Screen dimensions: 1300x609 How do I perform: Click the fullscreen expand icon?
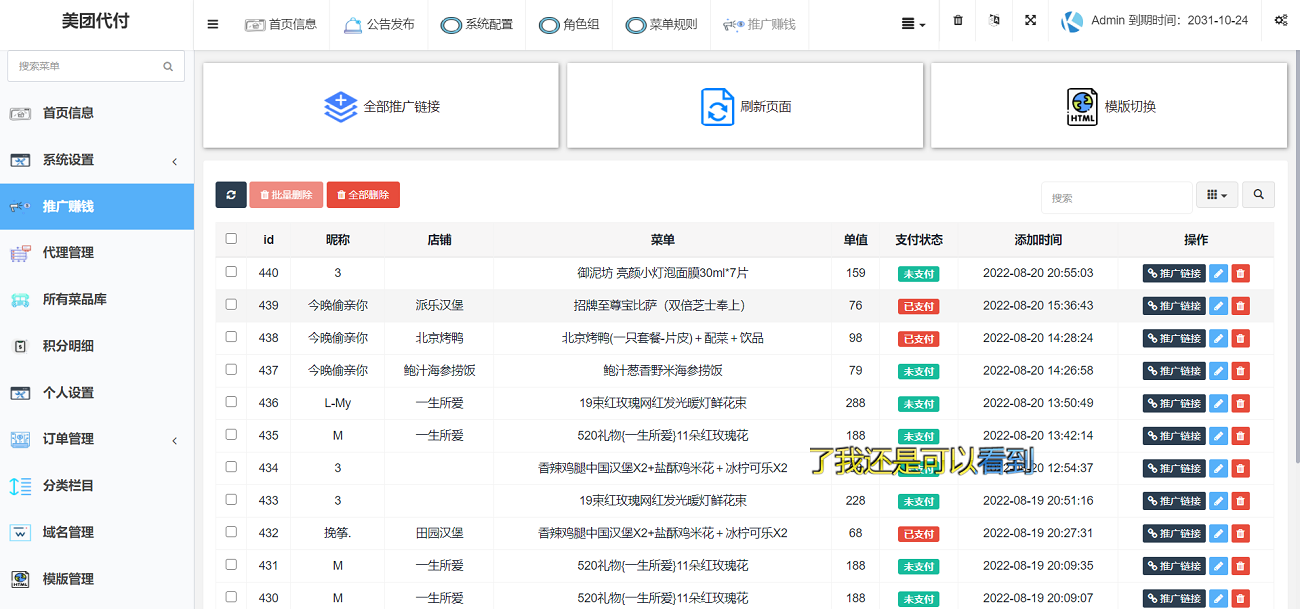(1030, 21)
